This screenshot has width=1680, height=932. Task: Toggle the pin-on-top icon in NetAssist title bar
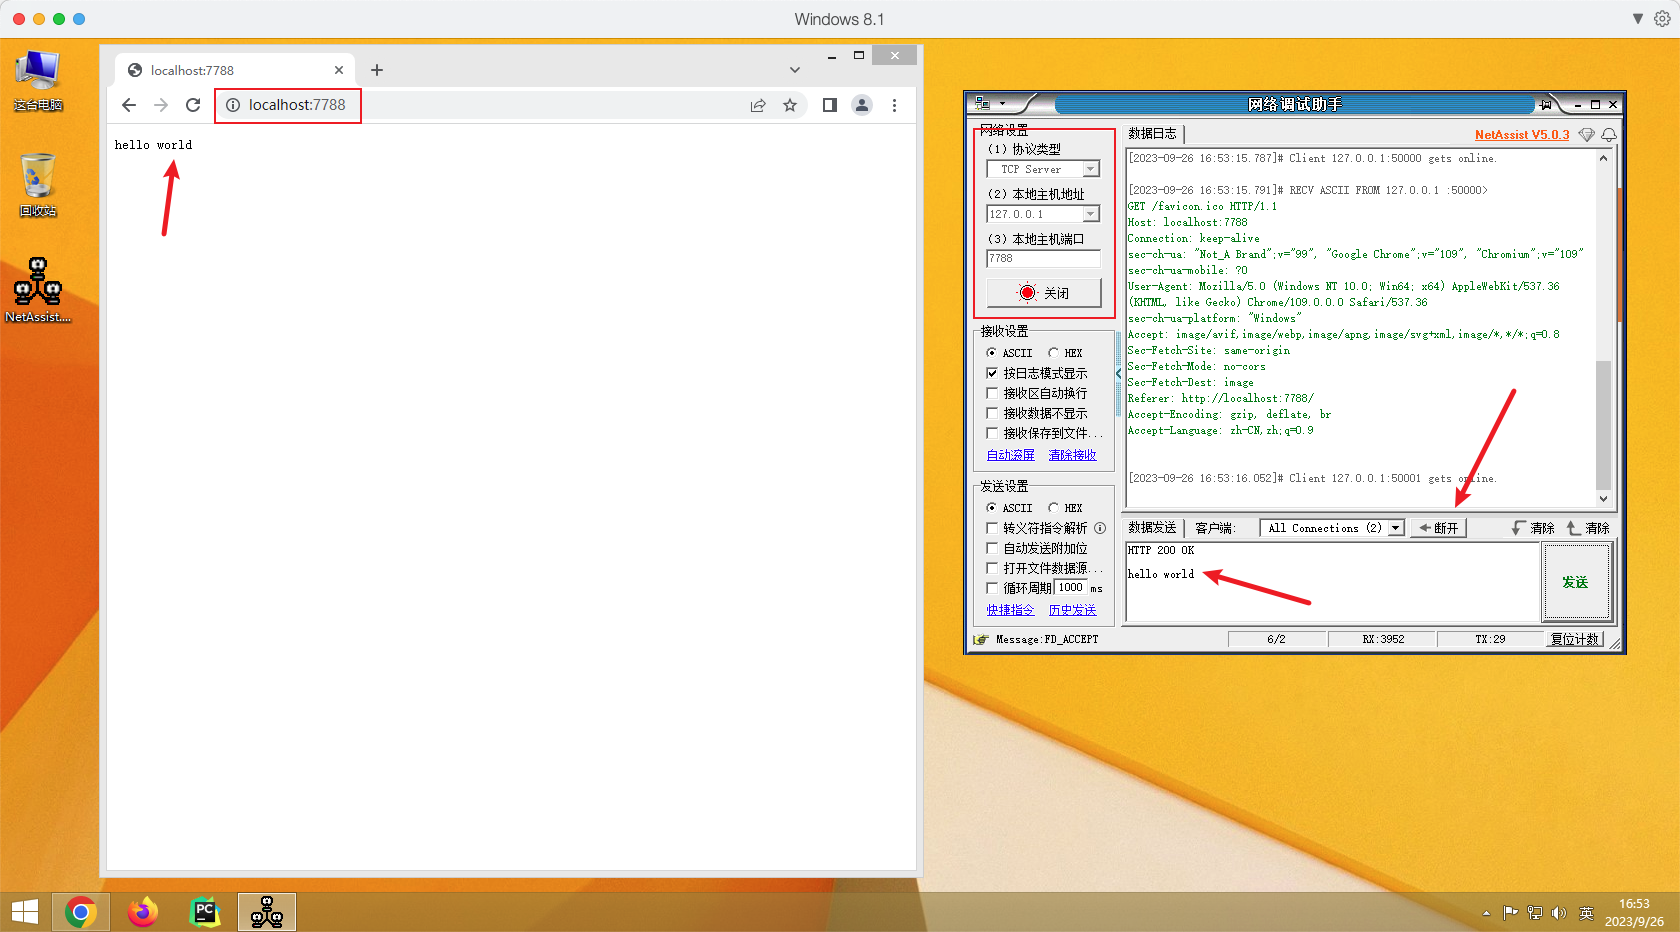(x=1546, y=104)
